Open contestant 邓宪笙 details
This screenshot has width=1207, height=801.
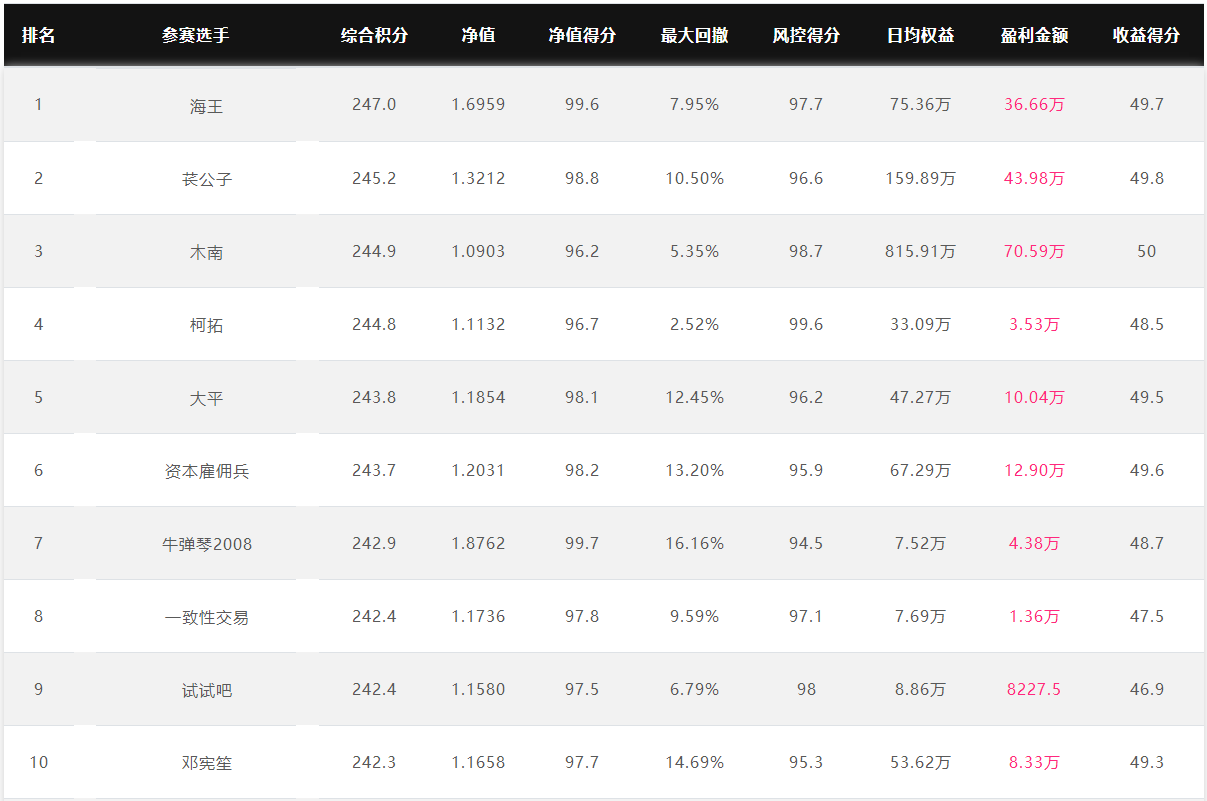206,763
